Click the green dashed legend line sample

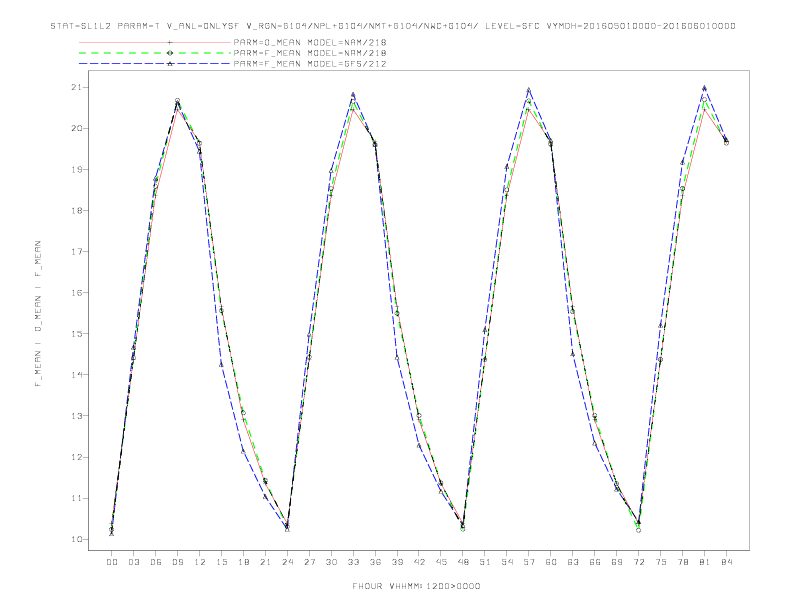coord(155,53)
